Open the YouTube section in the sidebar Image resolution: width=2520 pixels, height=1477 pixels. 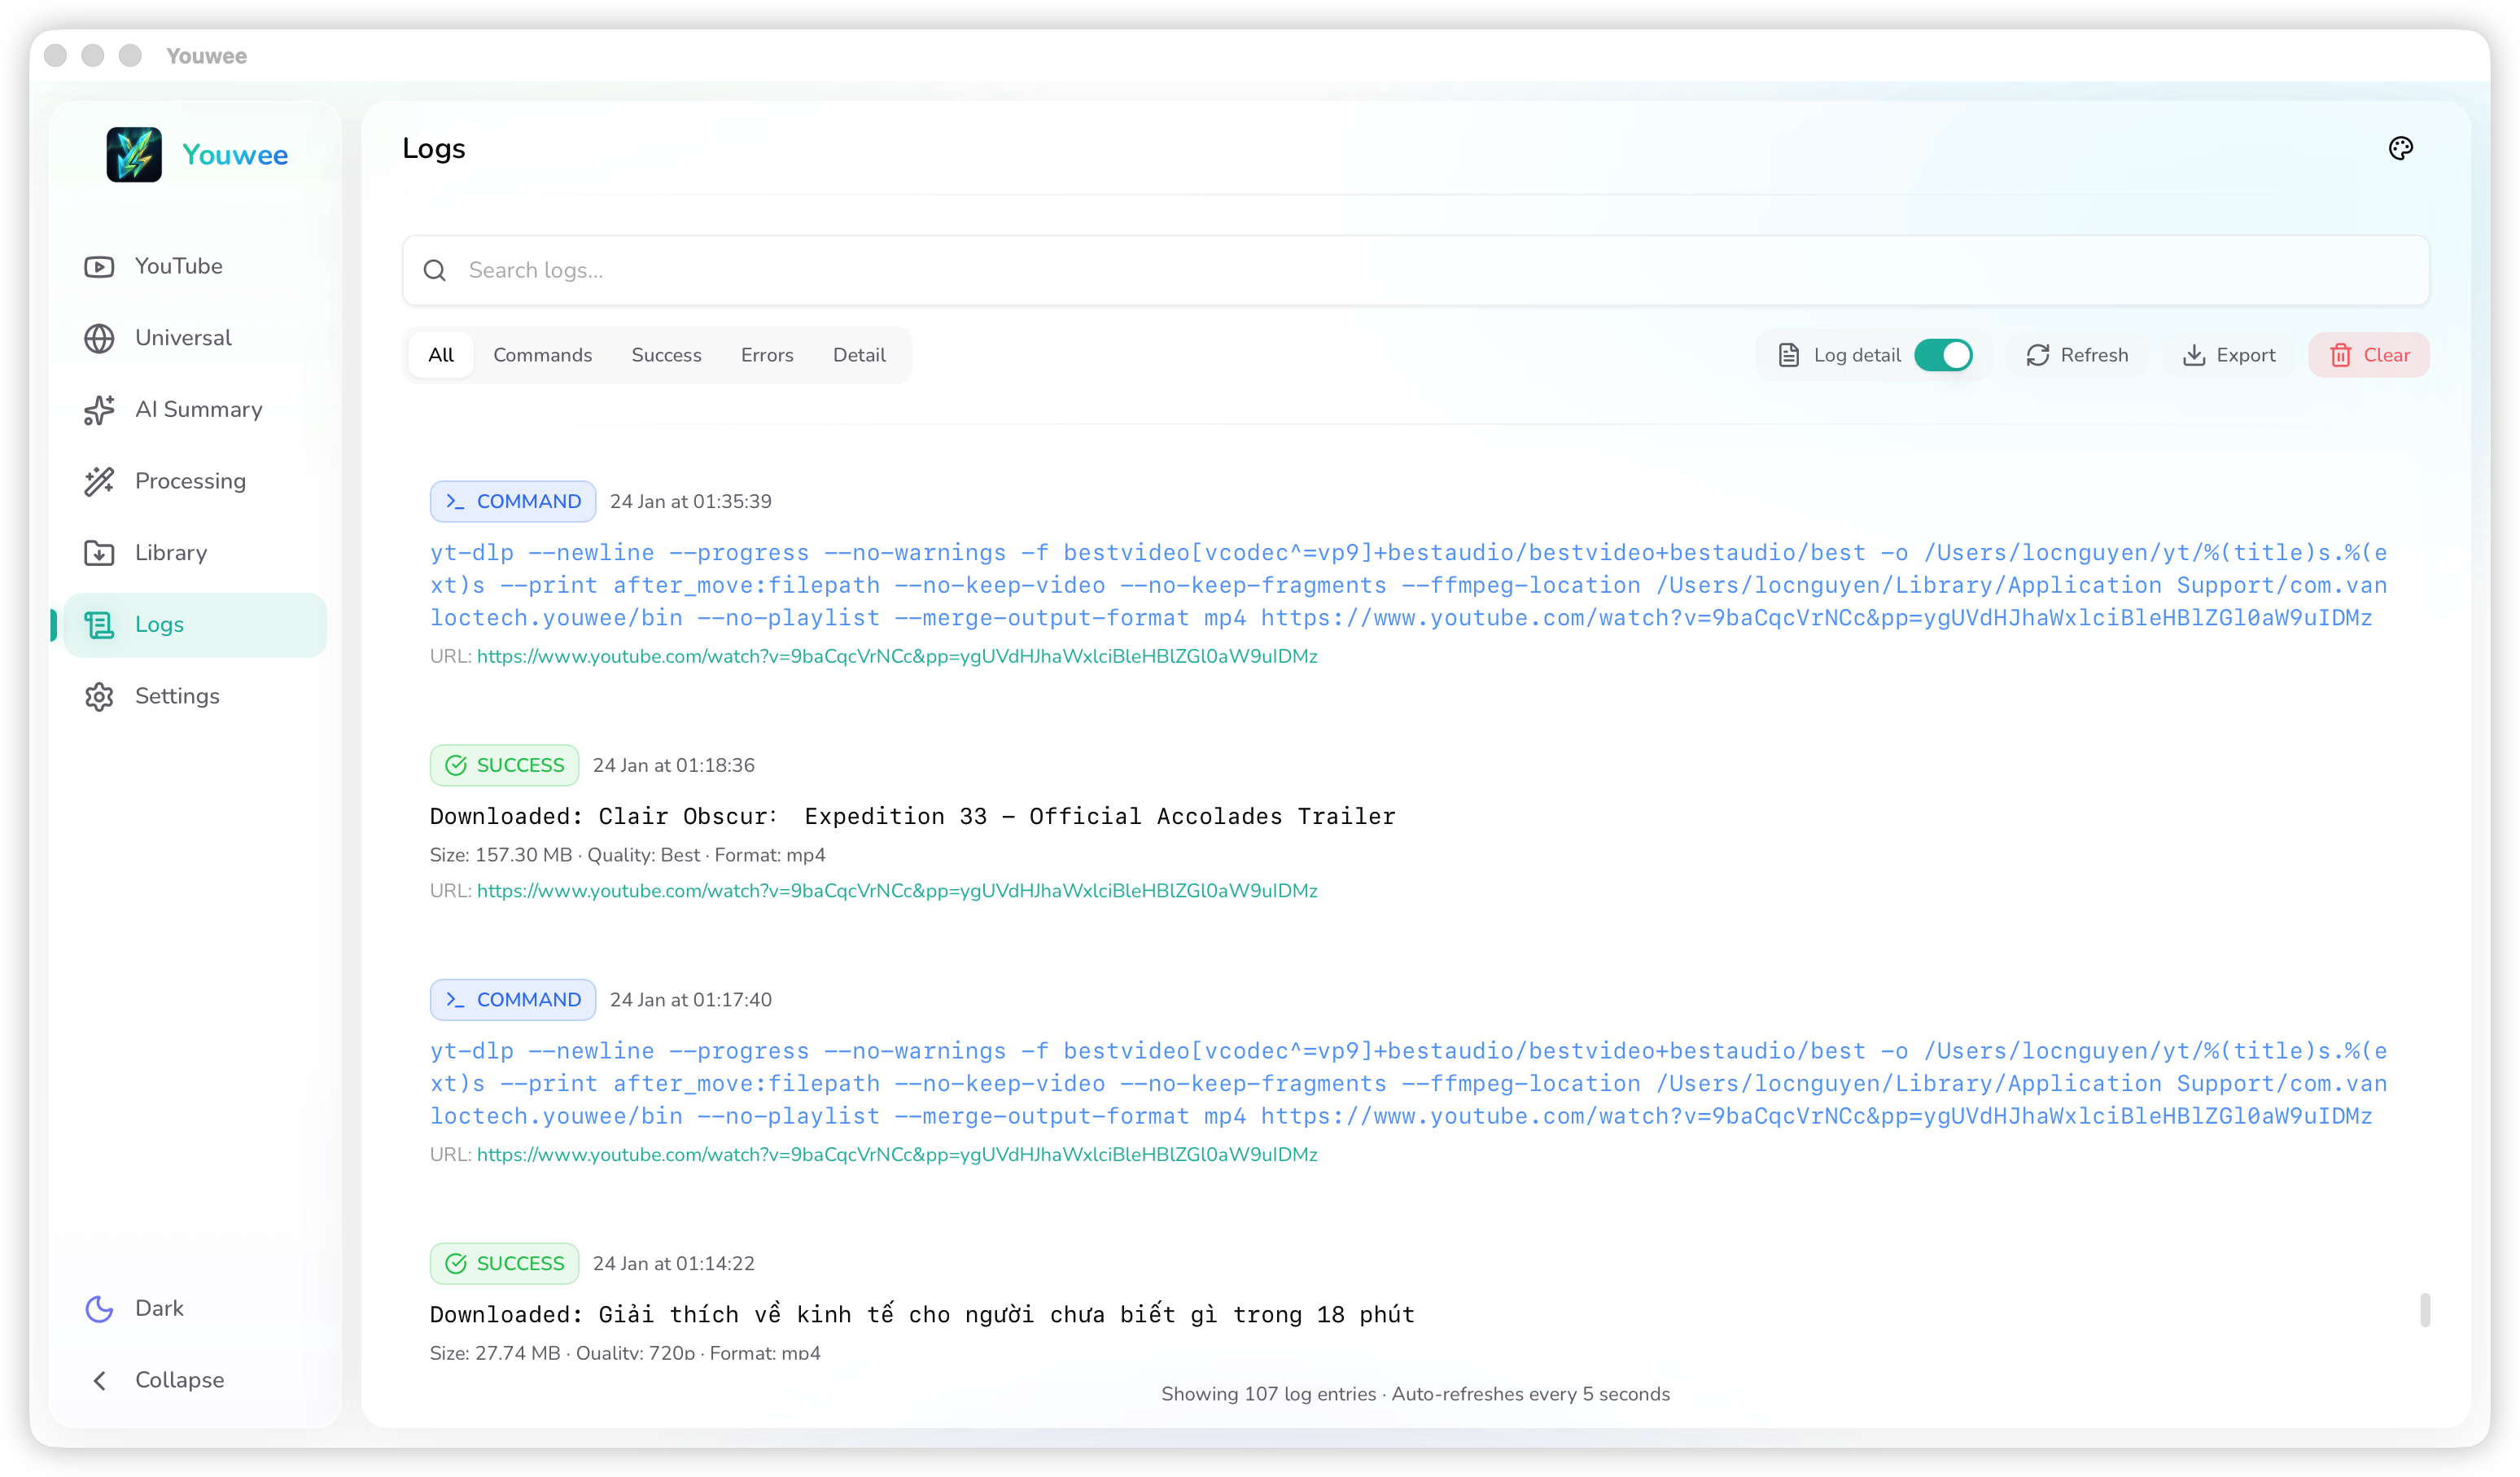pyautogui.click(x=178, y=265)
